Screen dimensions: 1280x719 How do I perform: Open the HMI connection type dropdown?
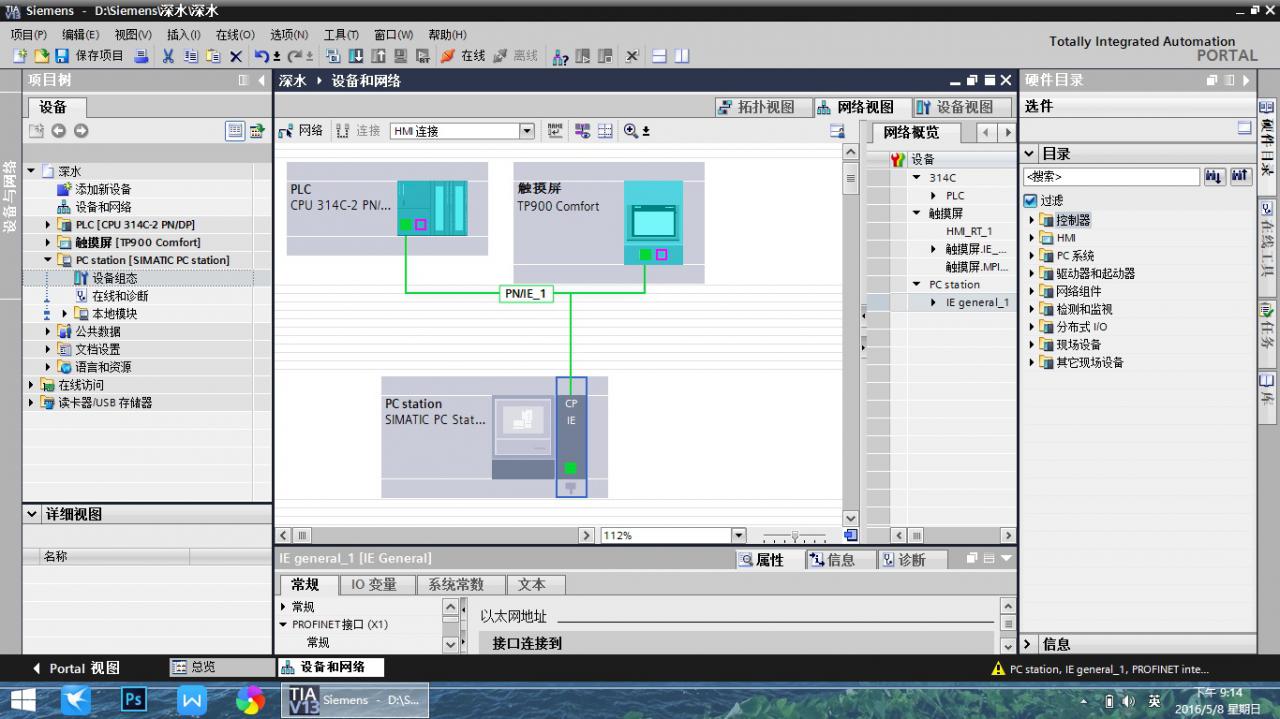pyautogui.click(x=527, y=131)
